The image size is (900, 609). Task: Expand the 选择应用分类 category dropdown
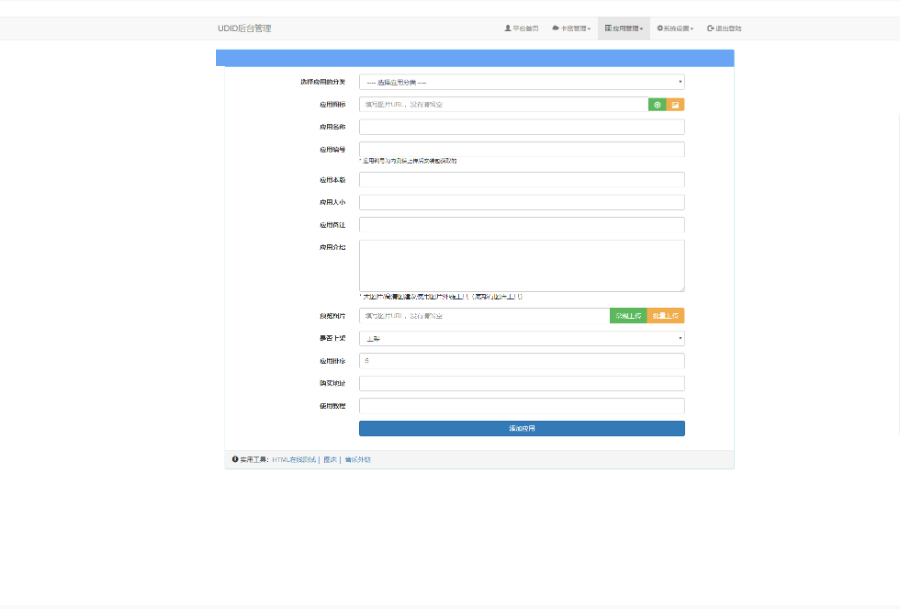pos(522,82)
